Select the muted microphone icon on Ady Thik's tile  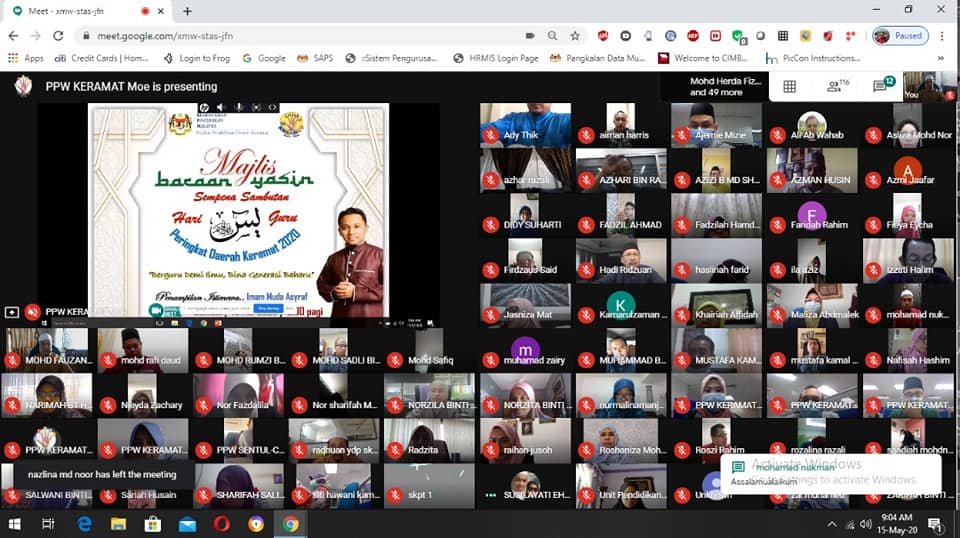pos(490,135)
